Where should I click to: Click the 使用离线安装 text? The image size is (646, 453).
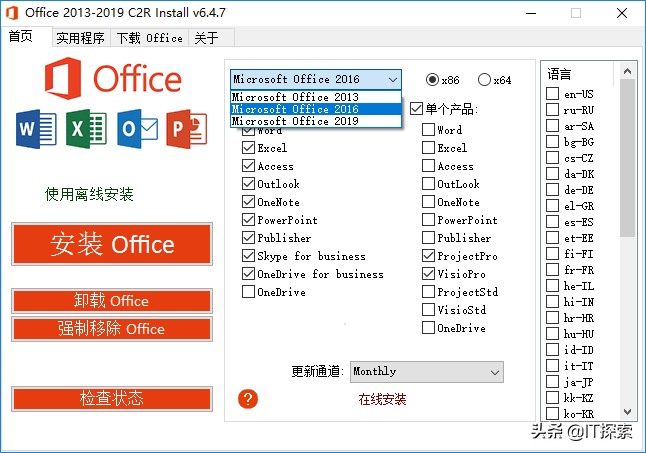pos(89,194)
